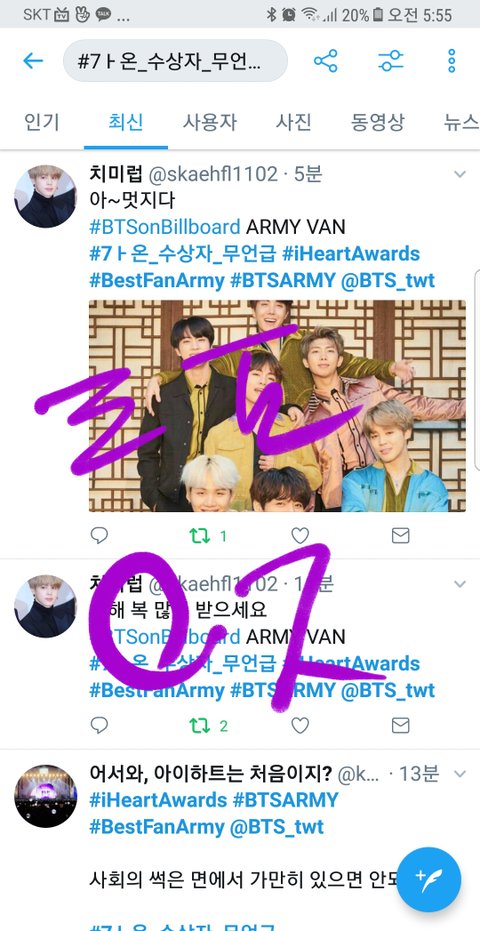
Task: Toggle like on the 아~멋지다 tweet
Action: 300,536
